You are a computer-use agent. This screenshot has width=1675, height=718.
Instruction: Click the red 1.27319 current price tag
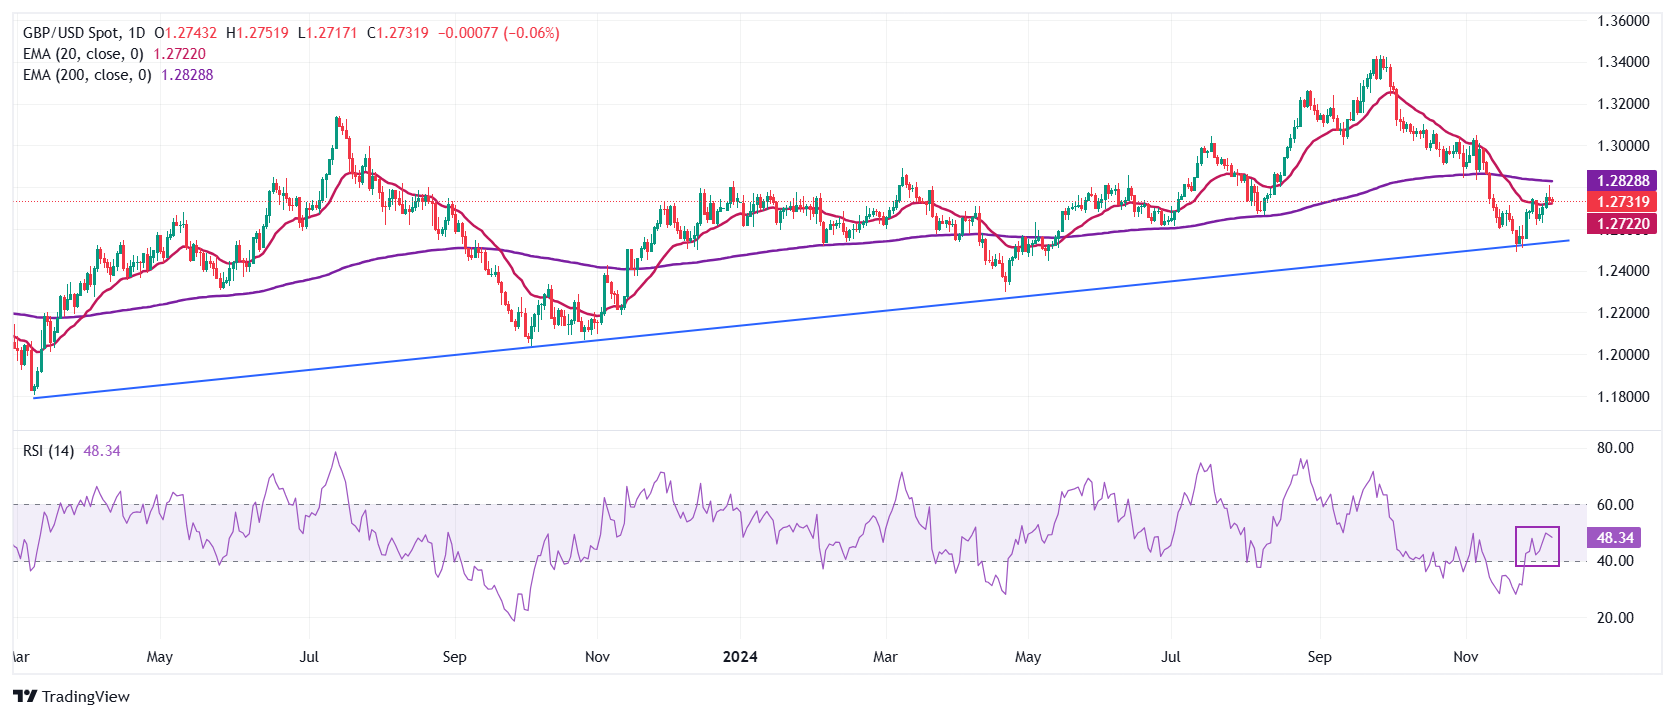[1622, 202]
